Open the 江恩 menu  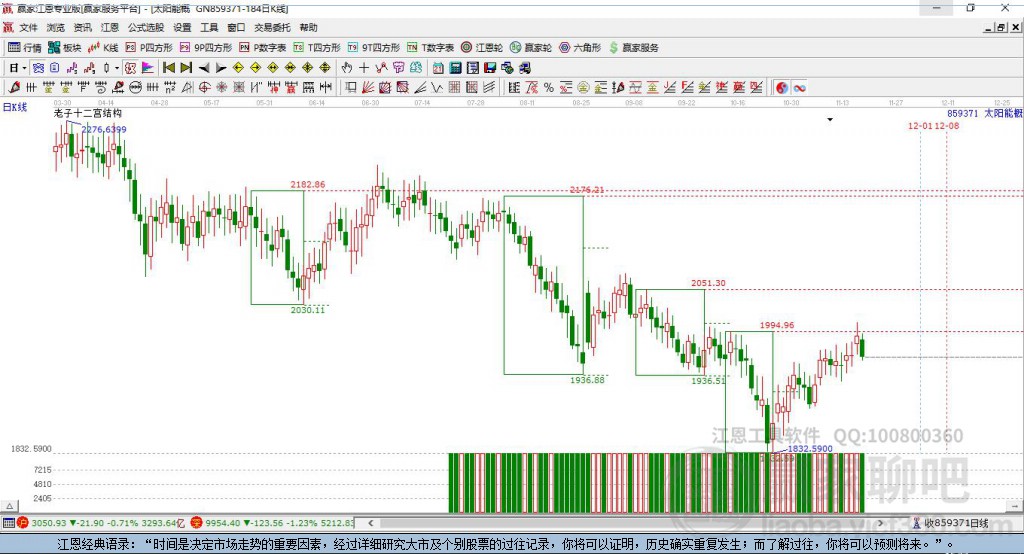click(x=109, y=27)
